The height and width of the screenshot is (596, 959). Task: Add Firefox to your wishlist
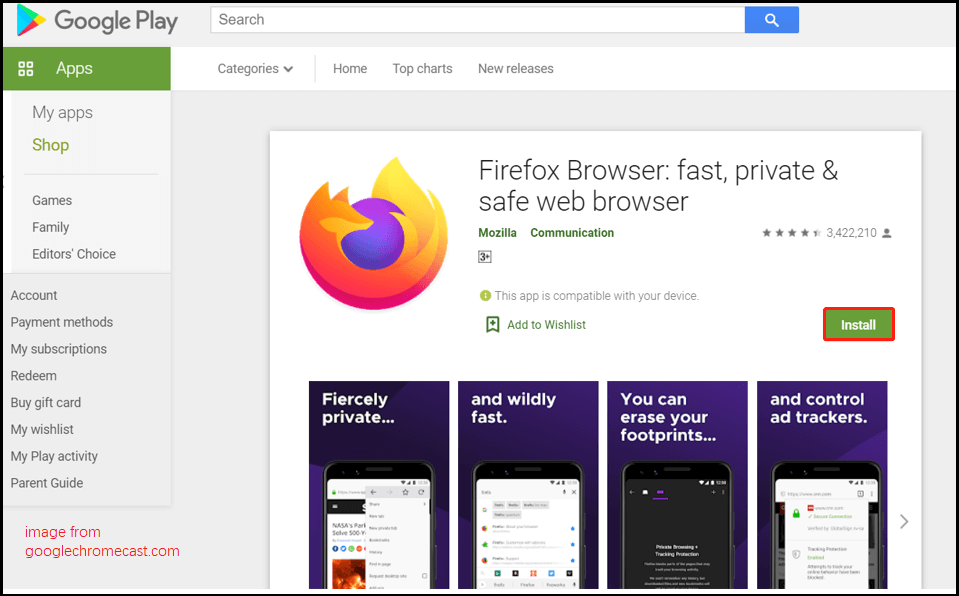(544, 324)
